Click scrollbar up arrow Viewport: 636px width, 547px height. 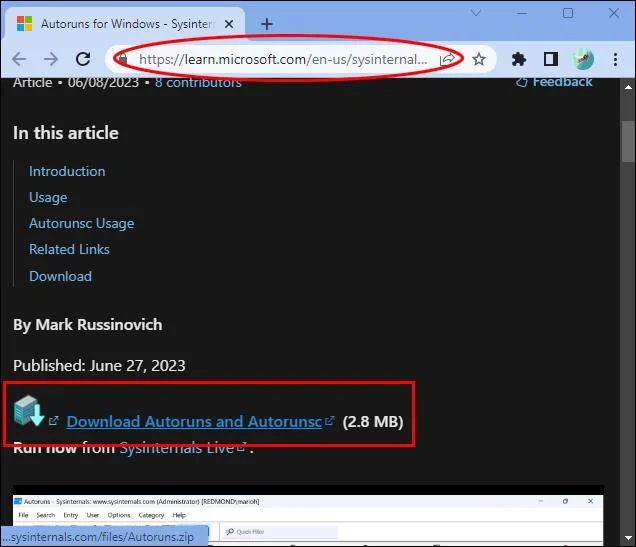[628, 87]
